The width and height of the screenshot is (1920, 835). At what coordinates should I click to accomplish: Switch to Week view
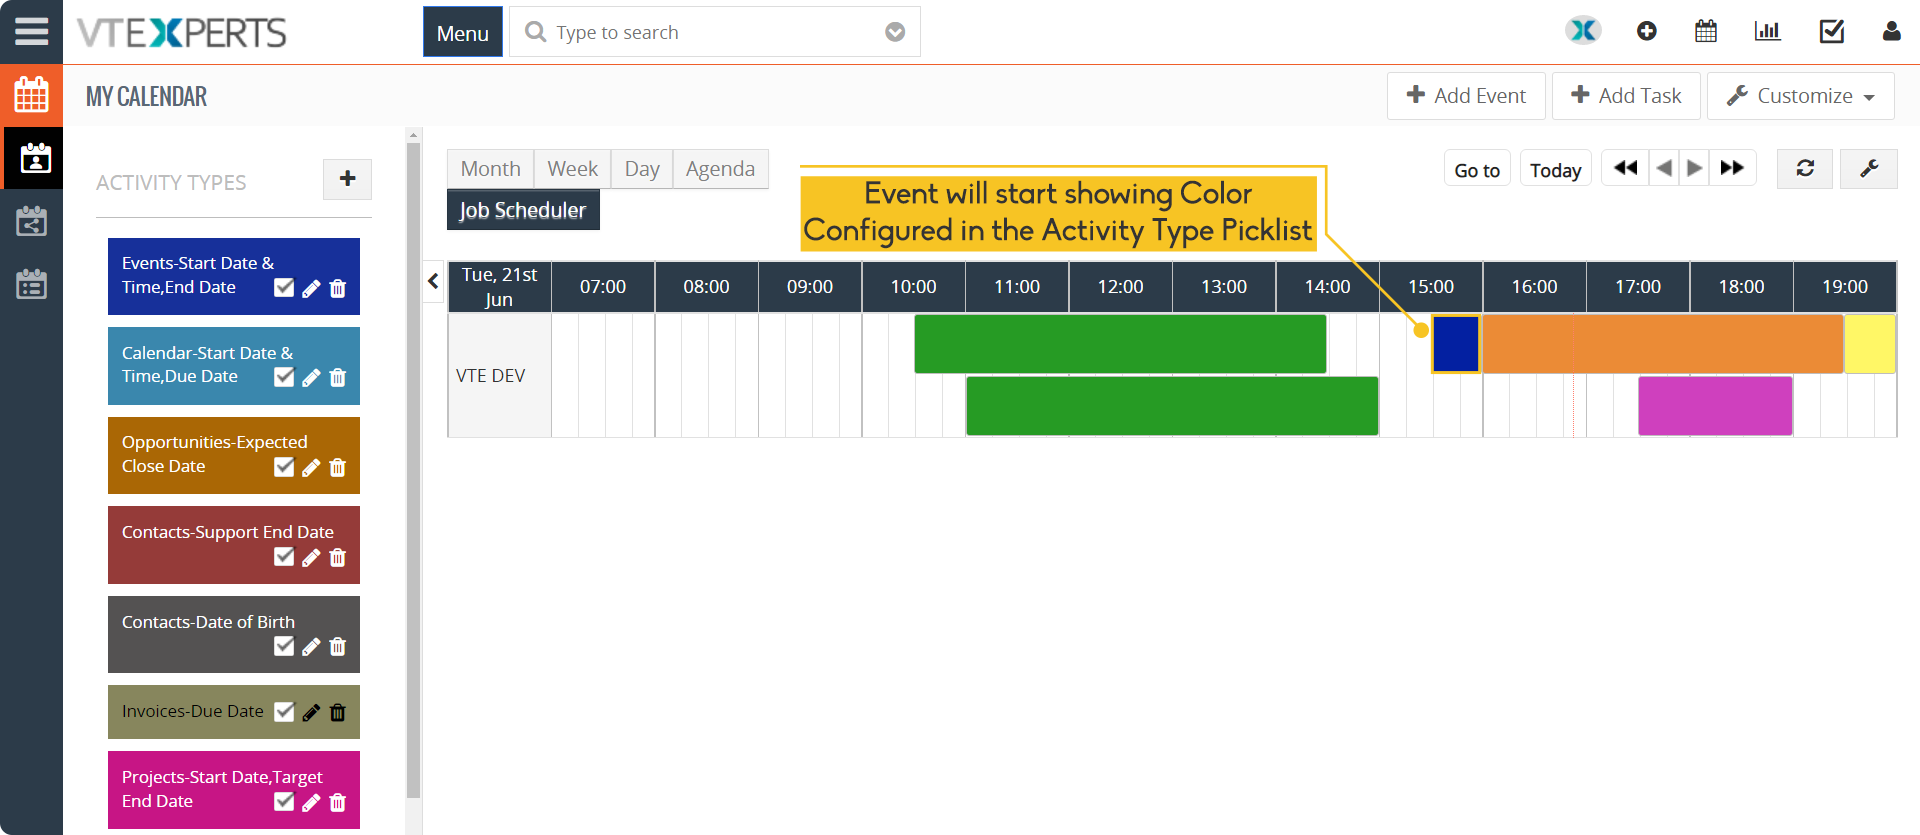[x=572, y=169]
